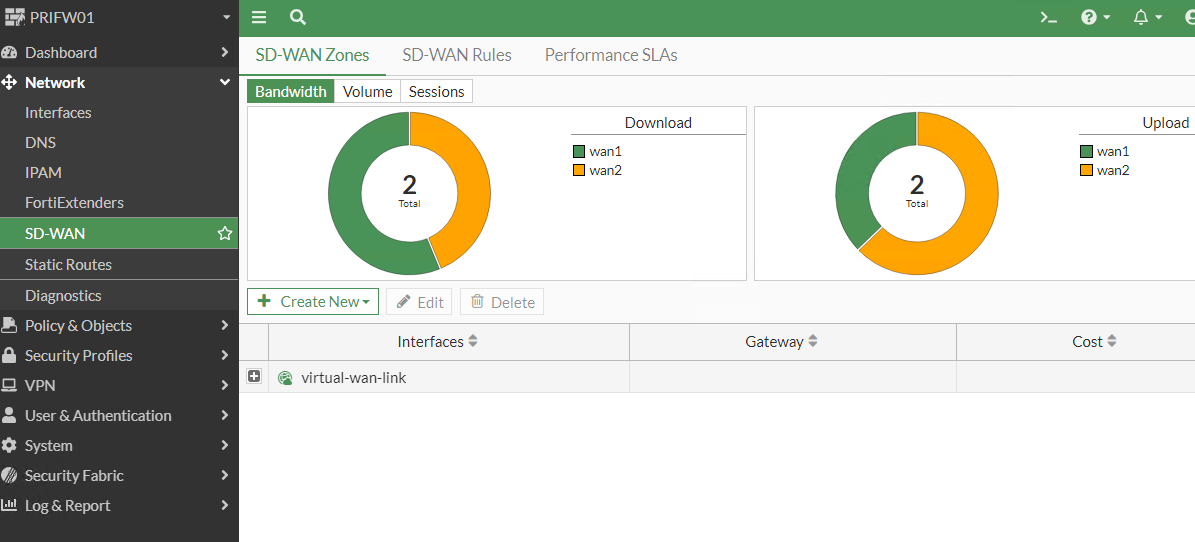
Task: Click the Delete button
Action: coord(502,302)
